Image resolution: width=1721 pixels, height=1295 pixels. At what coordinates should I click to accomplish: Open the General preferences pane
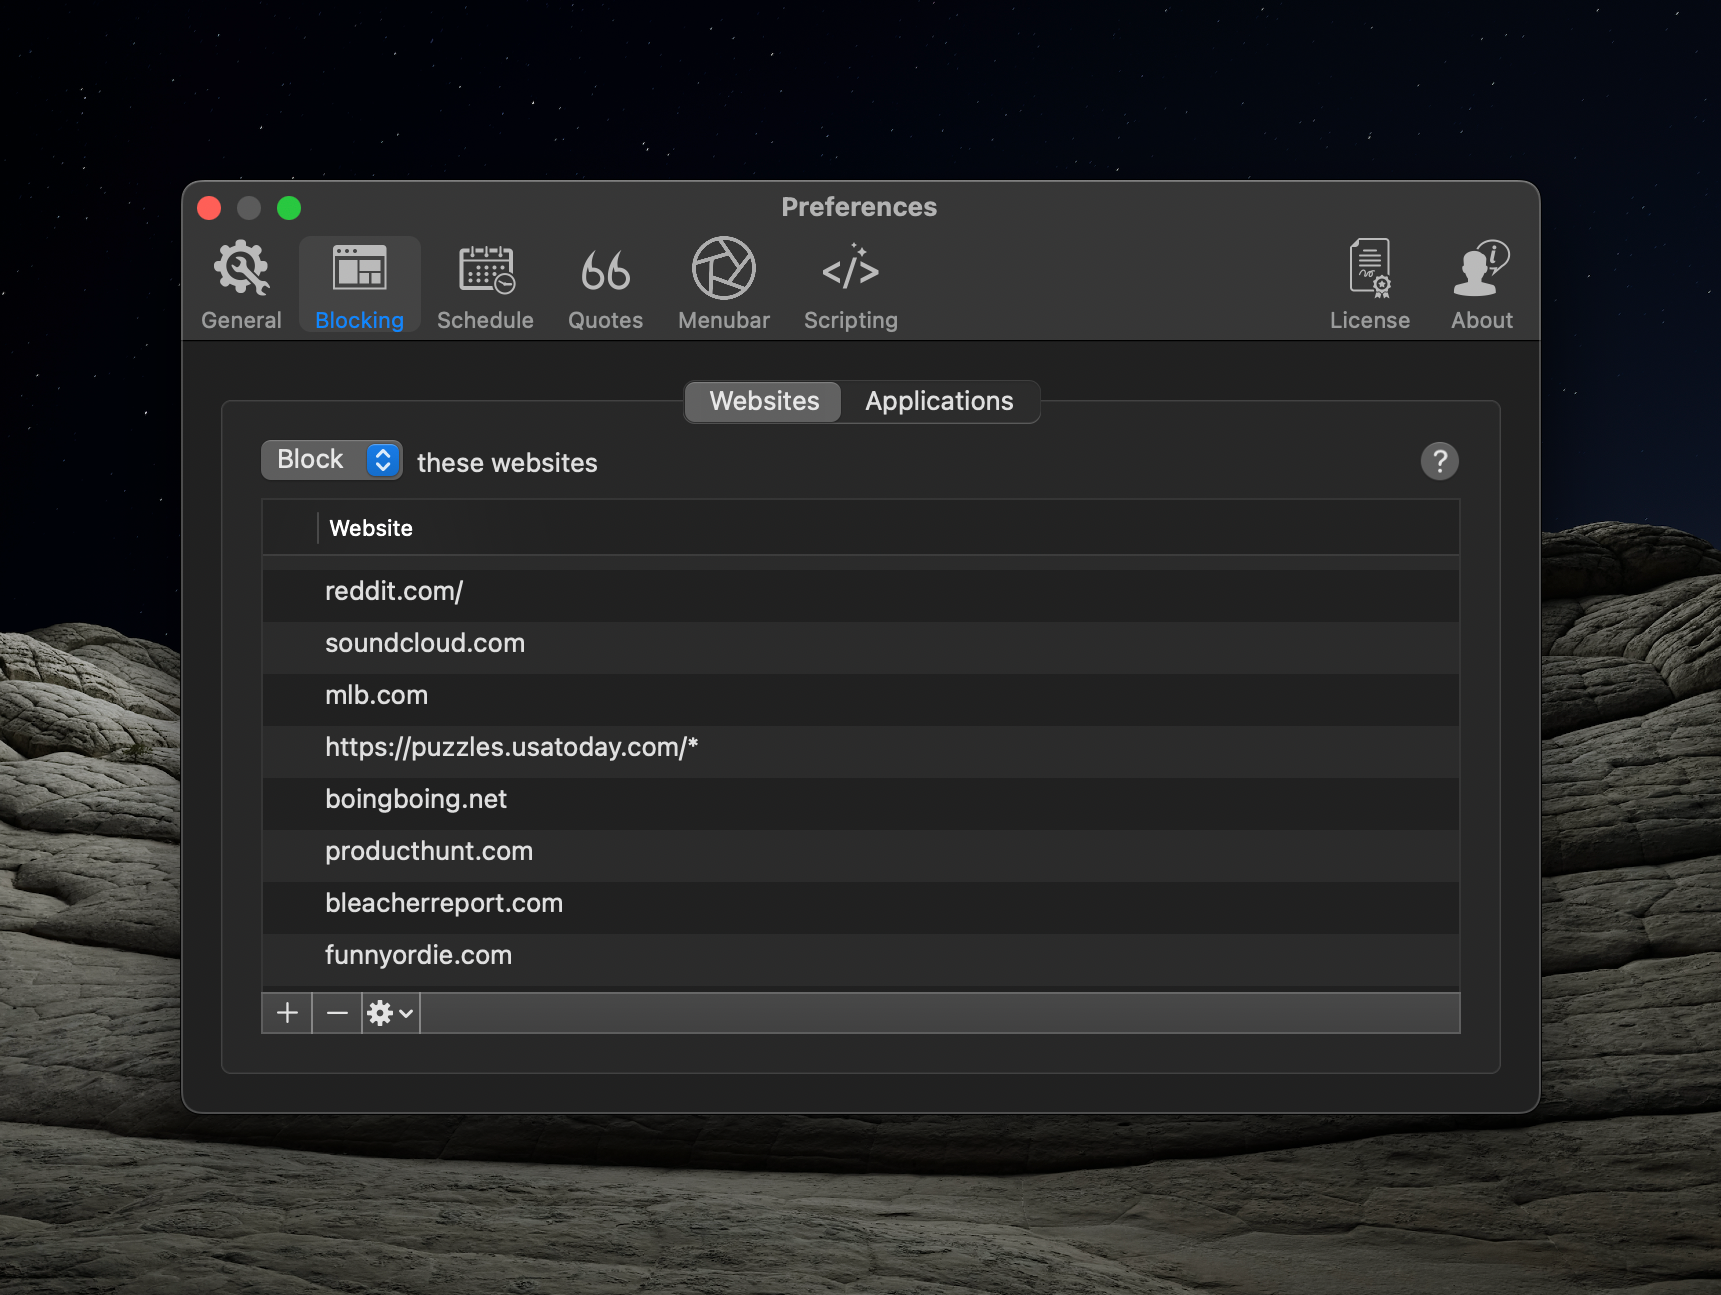coord(241,285)
